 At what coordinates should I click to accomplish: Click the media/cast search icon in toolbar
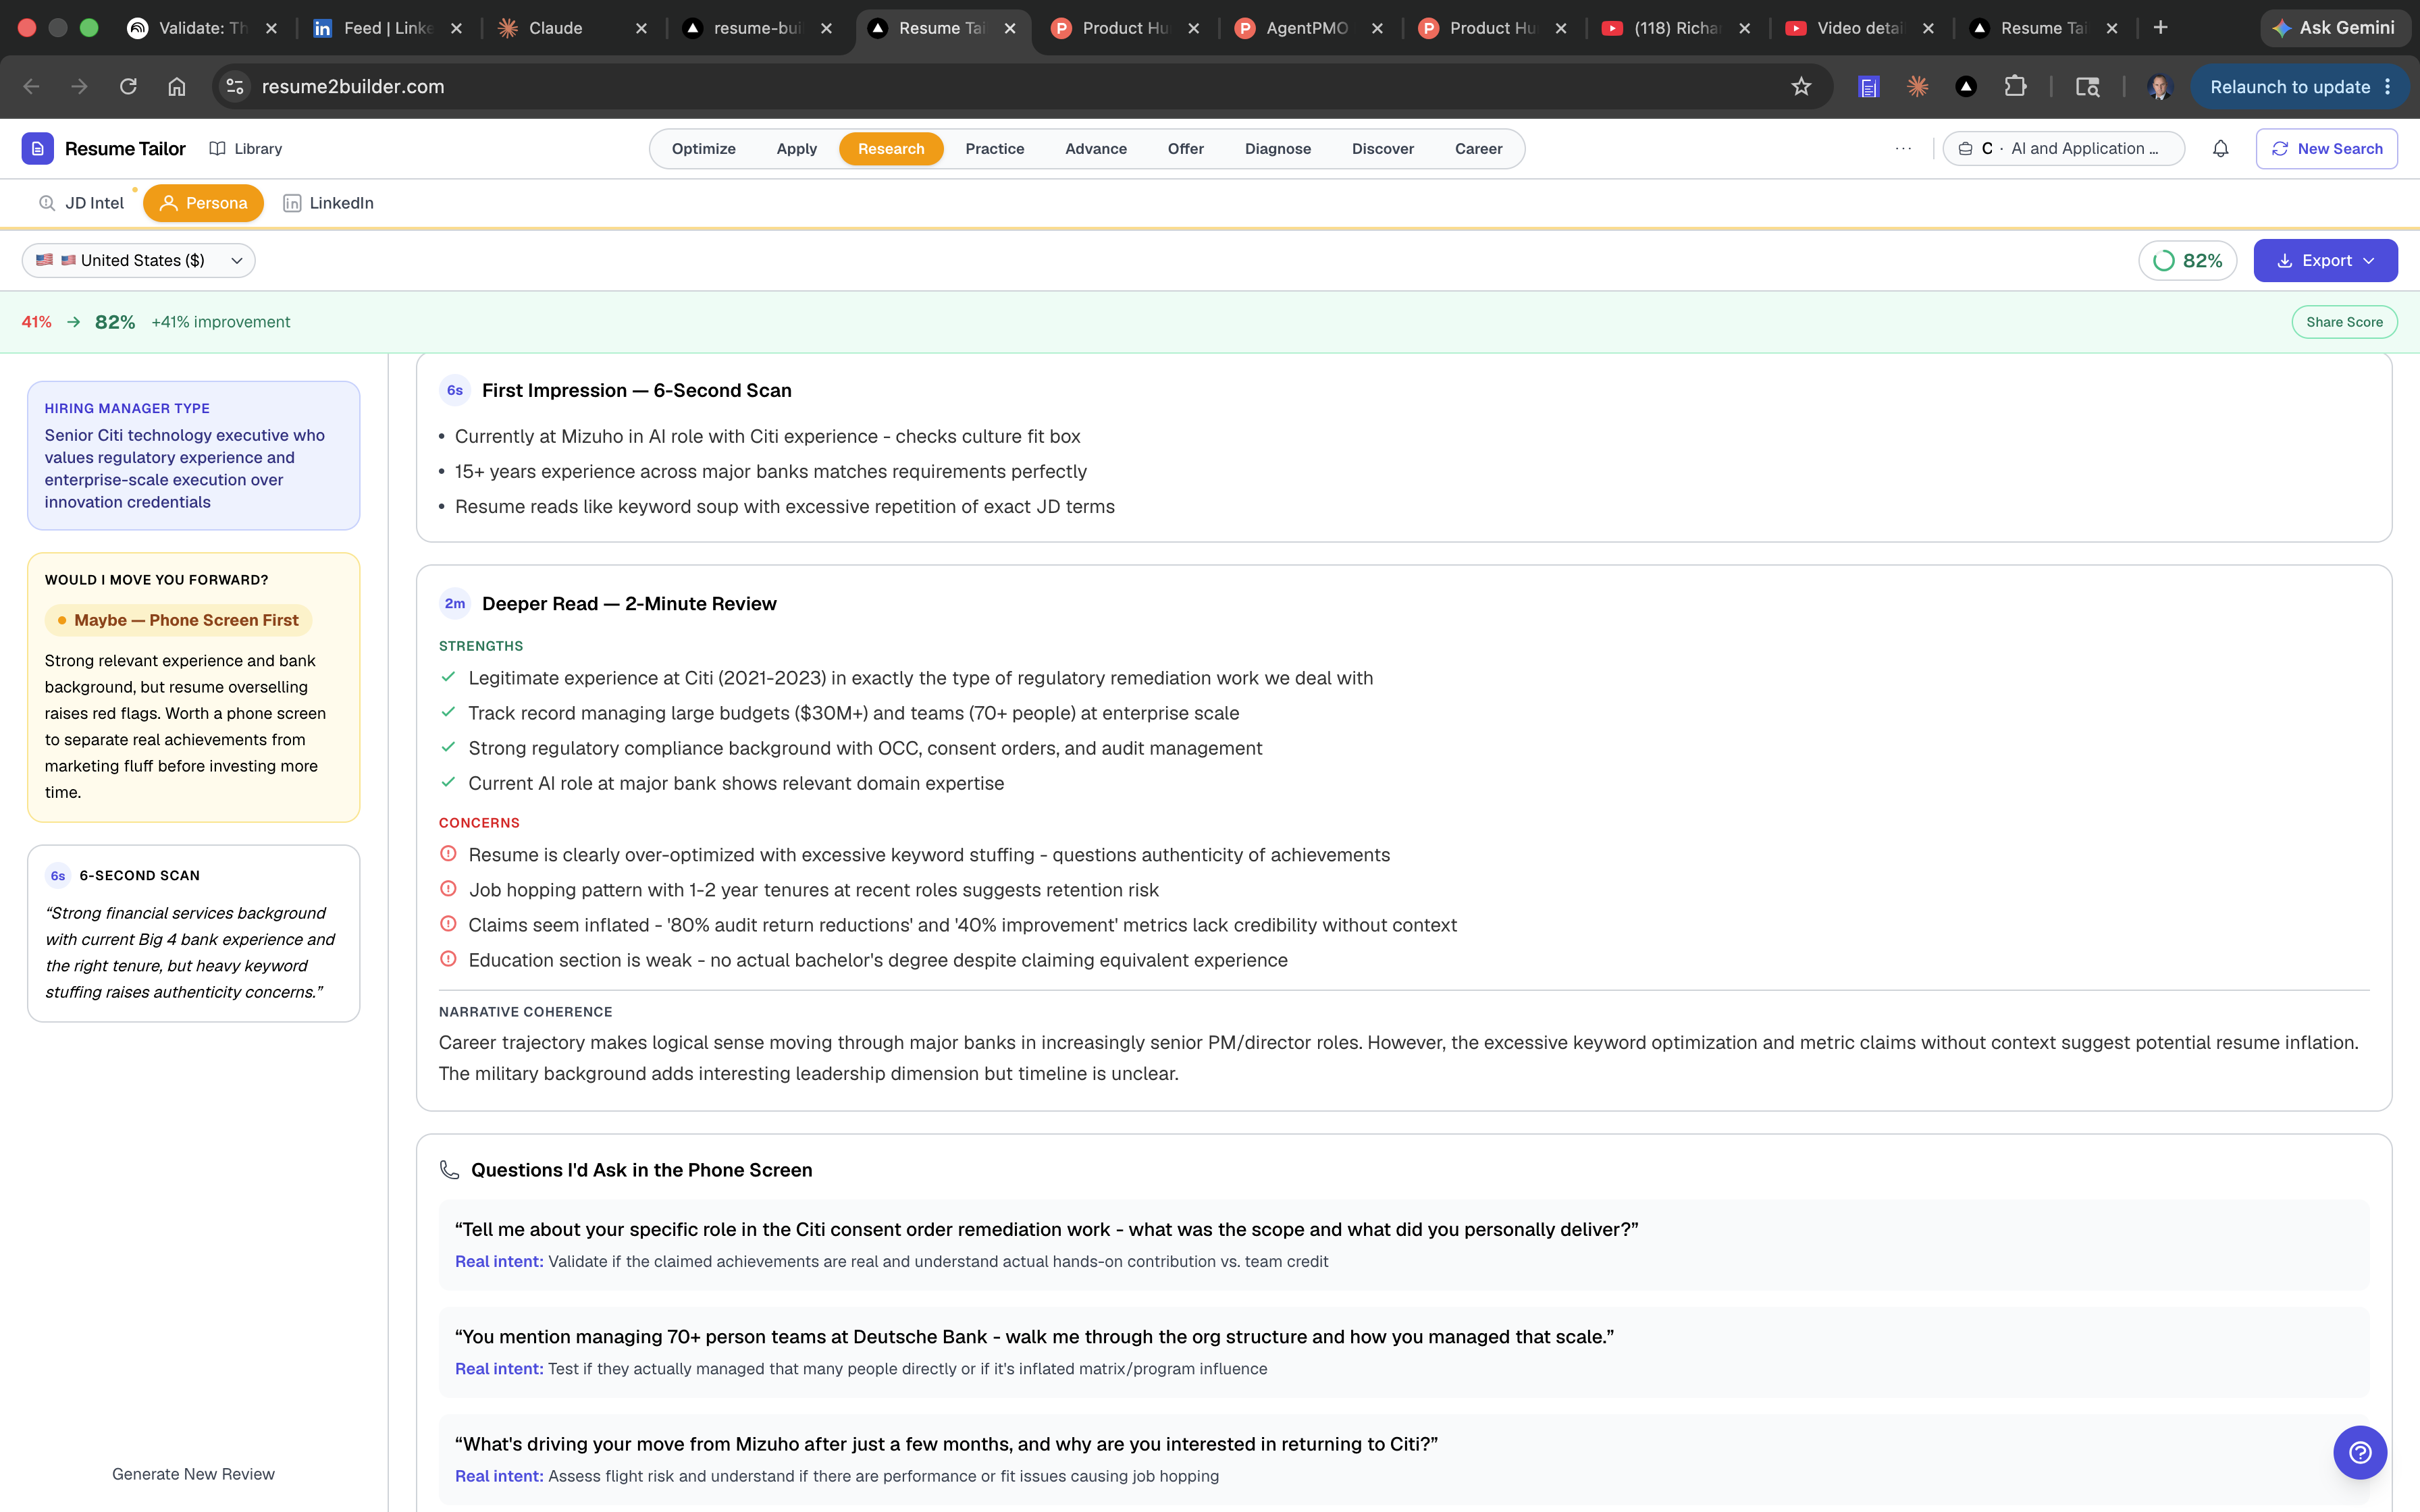(2087, 87)
